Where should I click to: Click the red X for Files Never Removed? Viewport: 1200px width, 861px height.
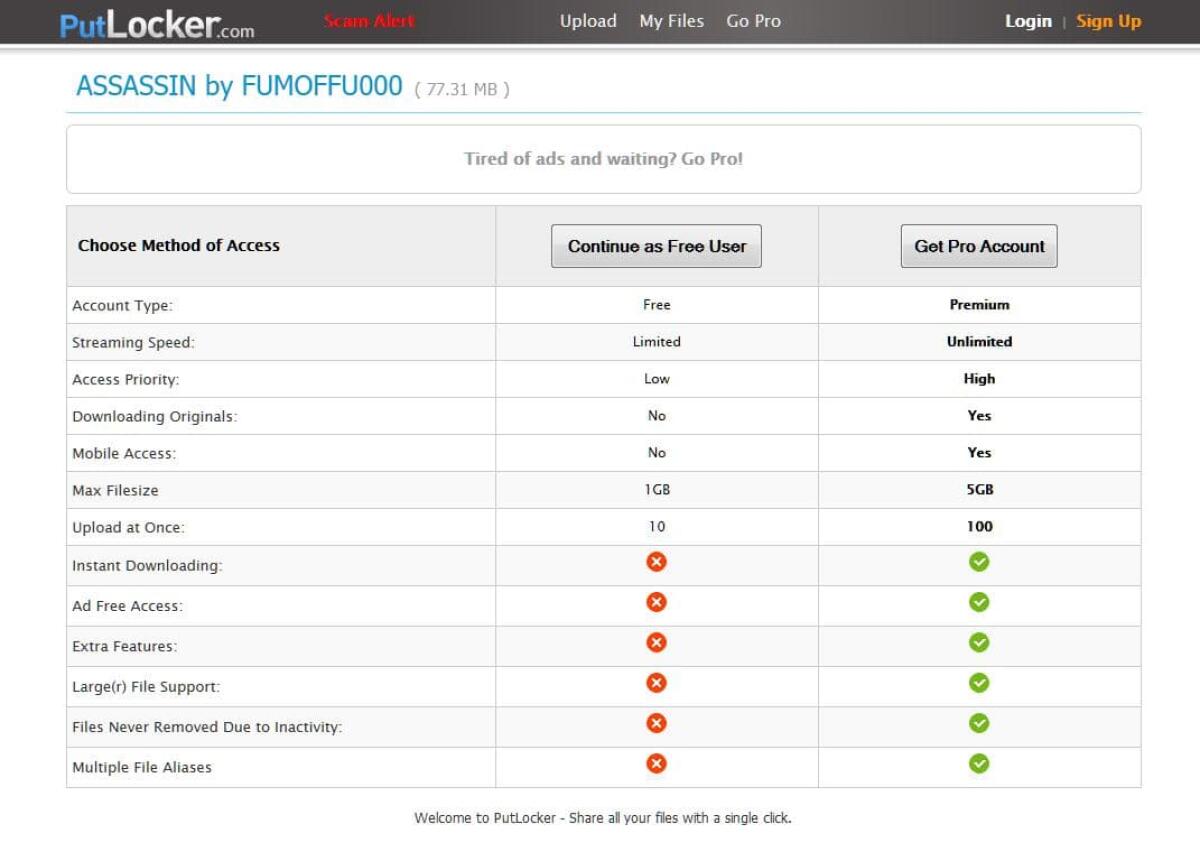[x=656, y=723]
